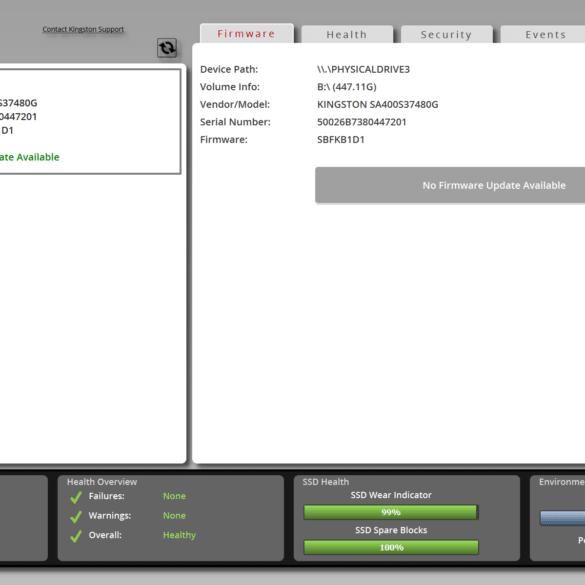Image resolution: width=585 pixels, height=585 pixels.
Task: Click the No Firmware Update Available button
Action: pyautogui.click(x=450, y=185)
